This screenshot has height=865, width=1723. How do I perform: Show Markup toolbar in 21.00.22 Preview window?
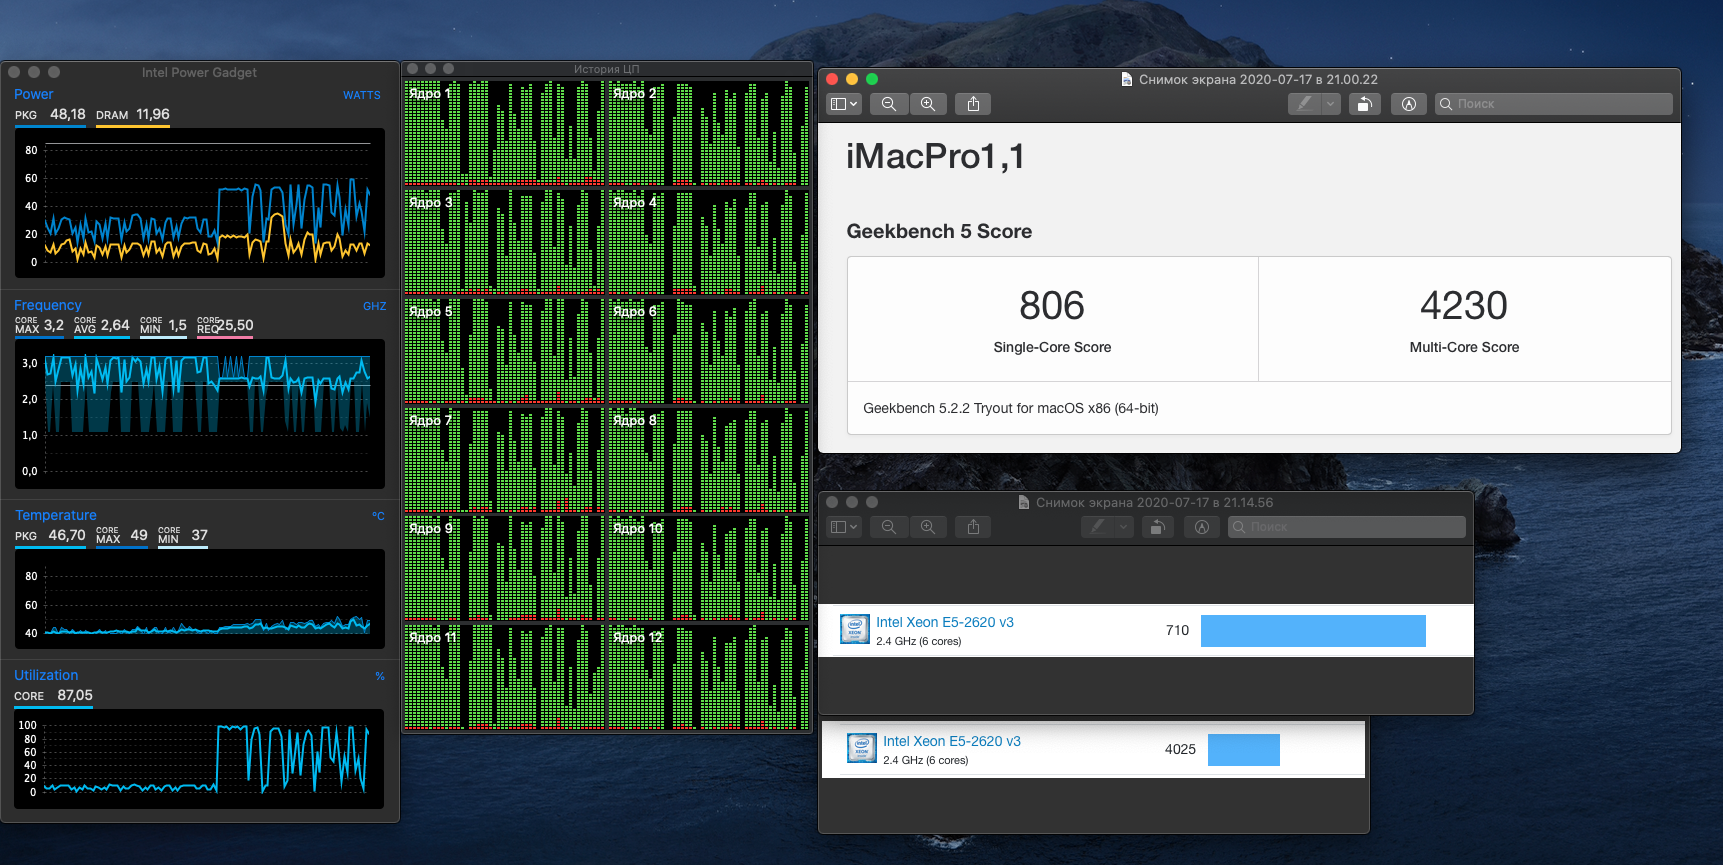[x=1409, y=104]
